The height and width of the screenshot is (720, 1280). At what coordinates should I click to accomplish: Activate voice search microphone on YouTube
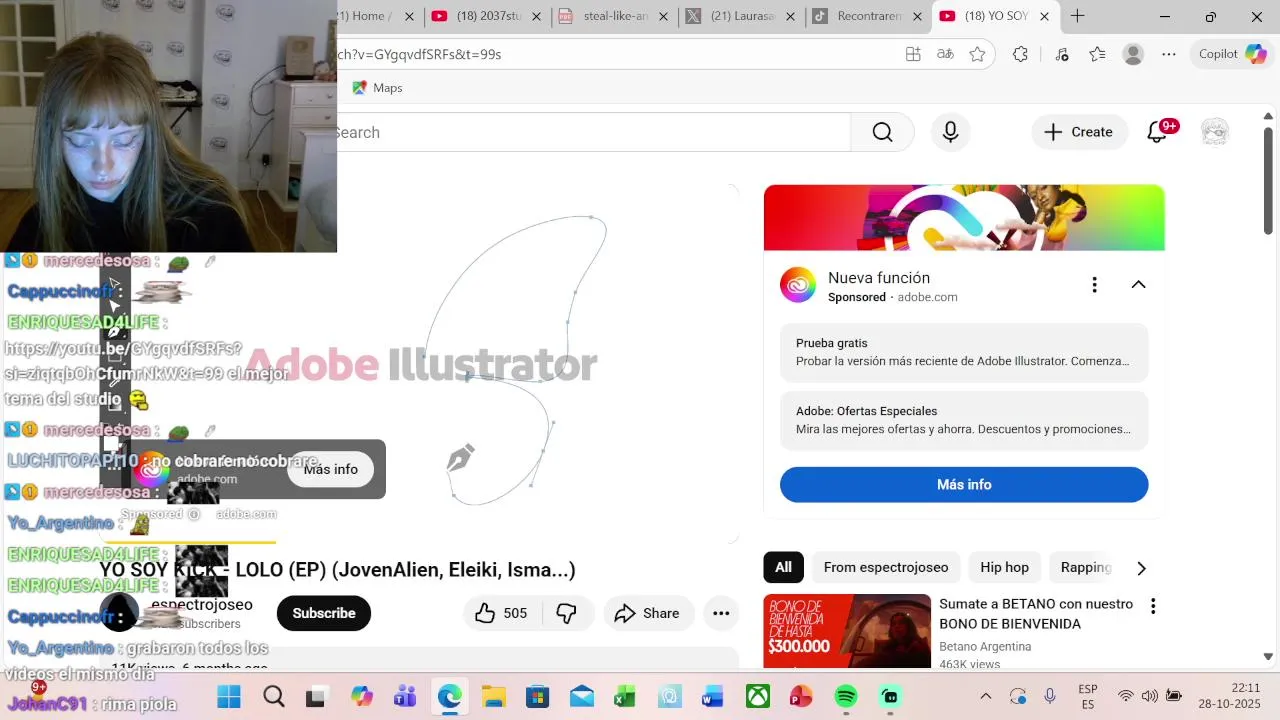[x=950, y=132]
